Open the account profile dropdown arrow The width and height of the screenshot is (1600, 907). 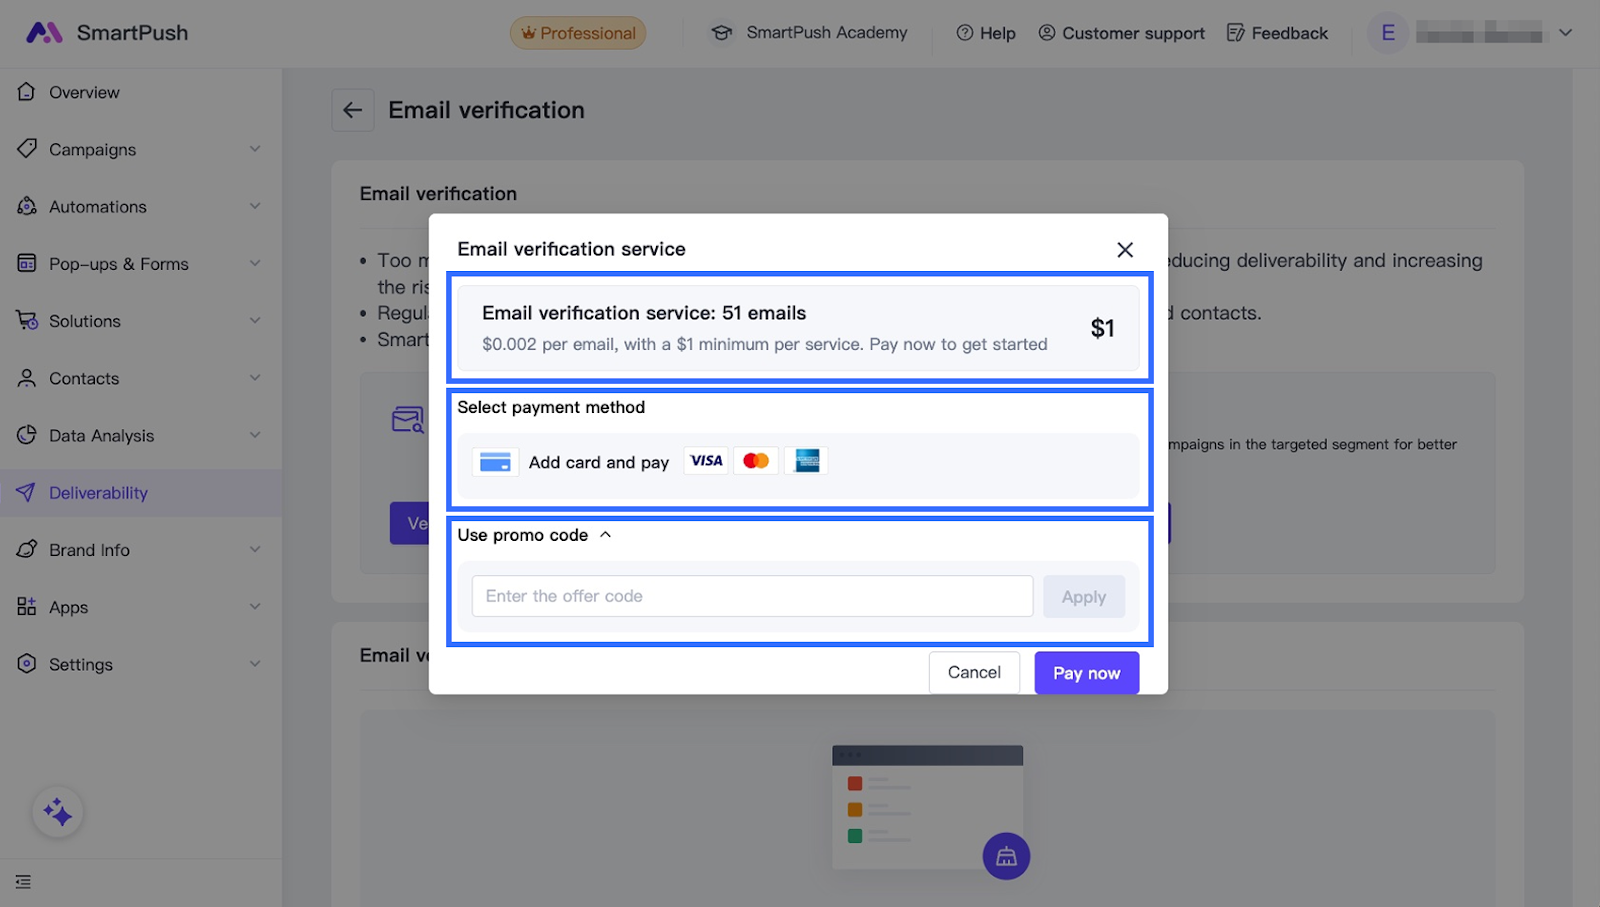click(1565, 33)
